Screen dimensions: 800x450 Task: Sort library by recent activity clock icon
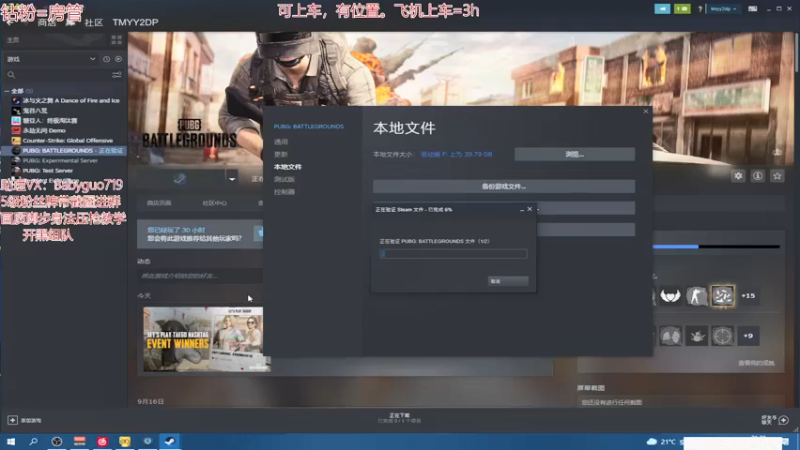[106, 59]
